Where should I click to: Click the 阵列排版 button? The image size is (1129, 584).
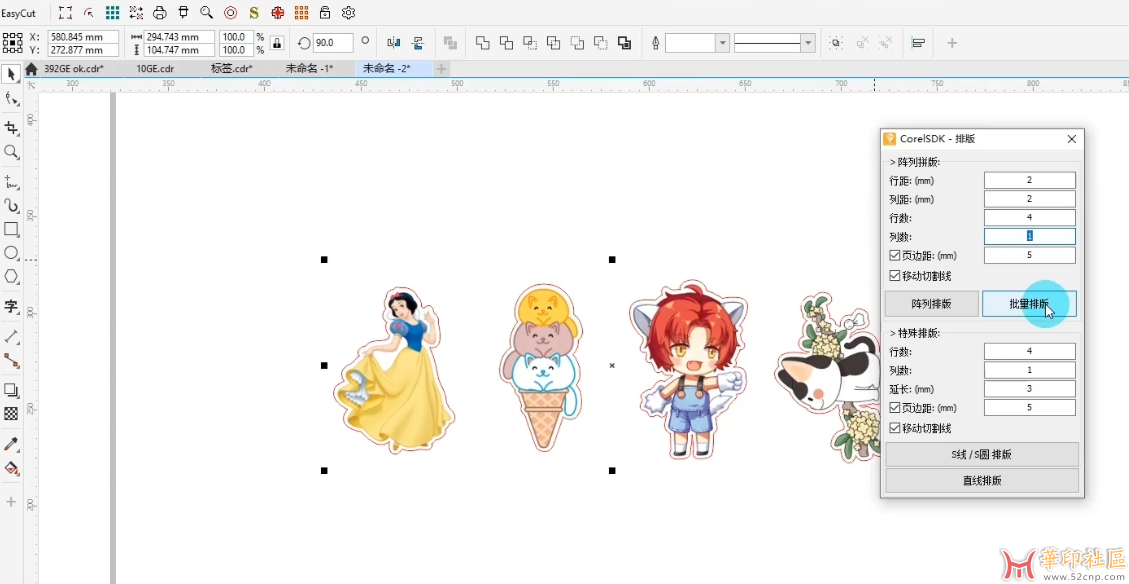[932, 304]
